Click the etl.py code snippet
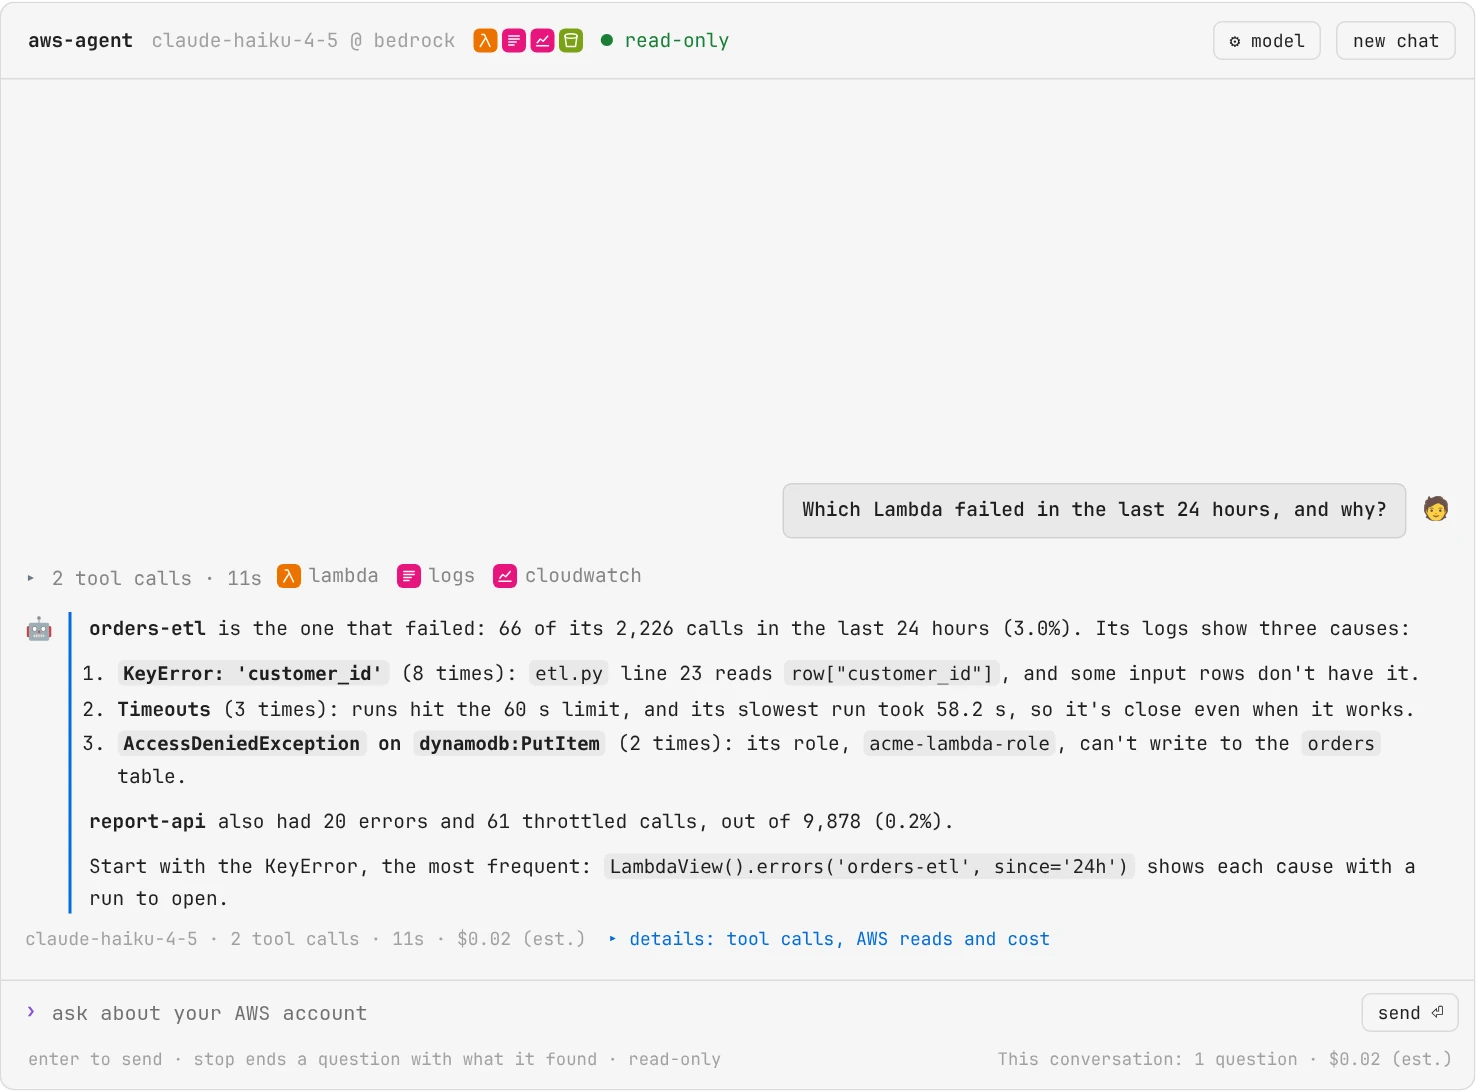 tap(569, 673)
